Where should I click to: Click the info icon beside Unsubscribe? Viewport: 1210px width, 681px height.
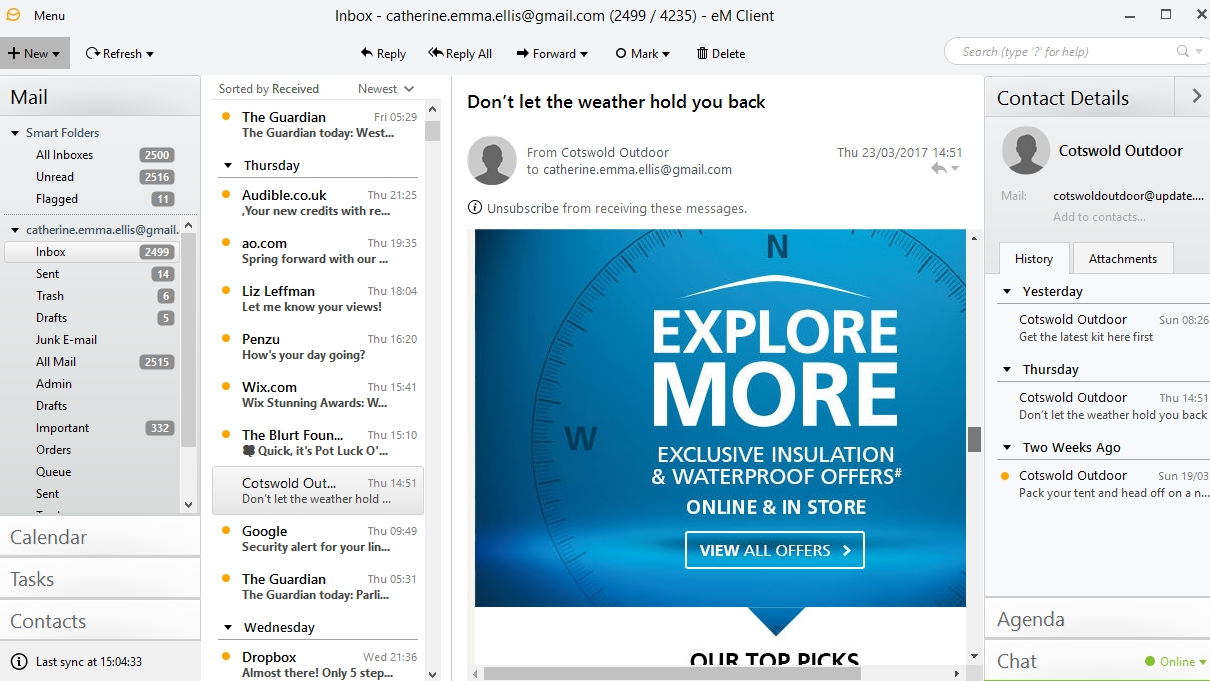475,208
